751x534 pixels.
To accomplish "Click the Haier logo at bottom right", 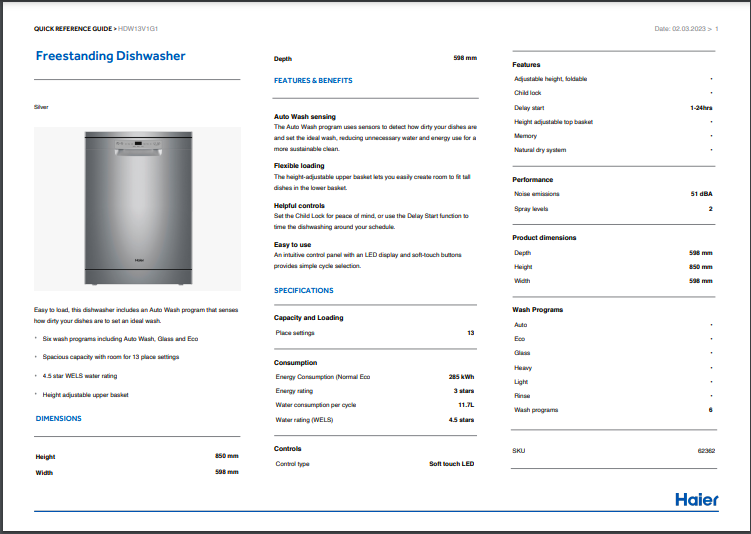I will pos(695,499).
